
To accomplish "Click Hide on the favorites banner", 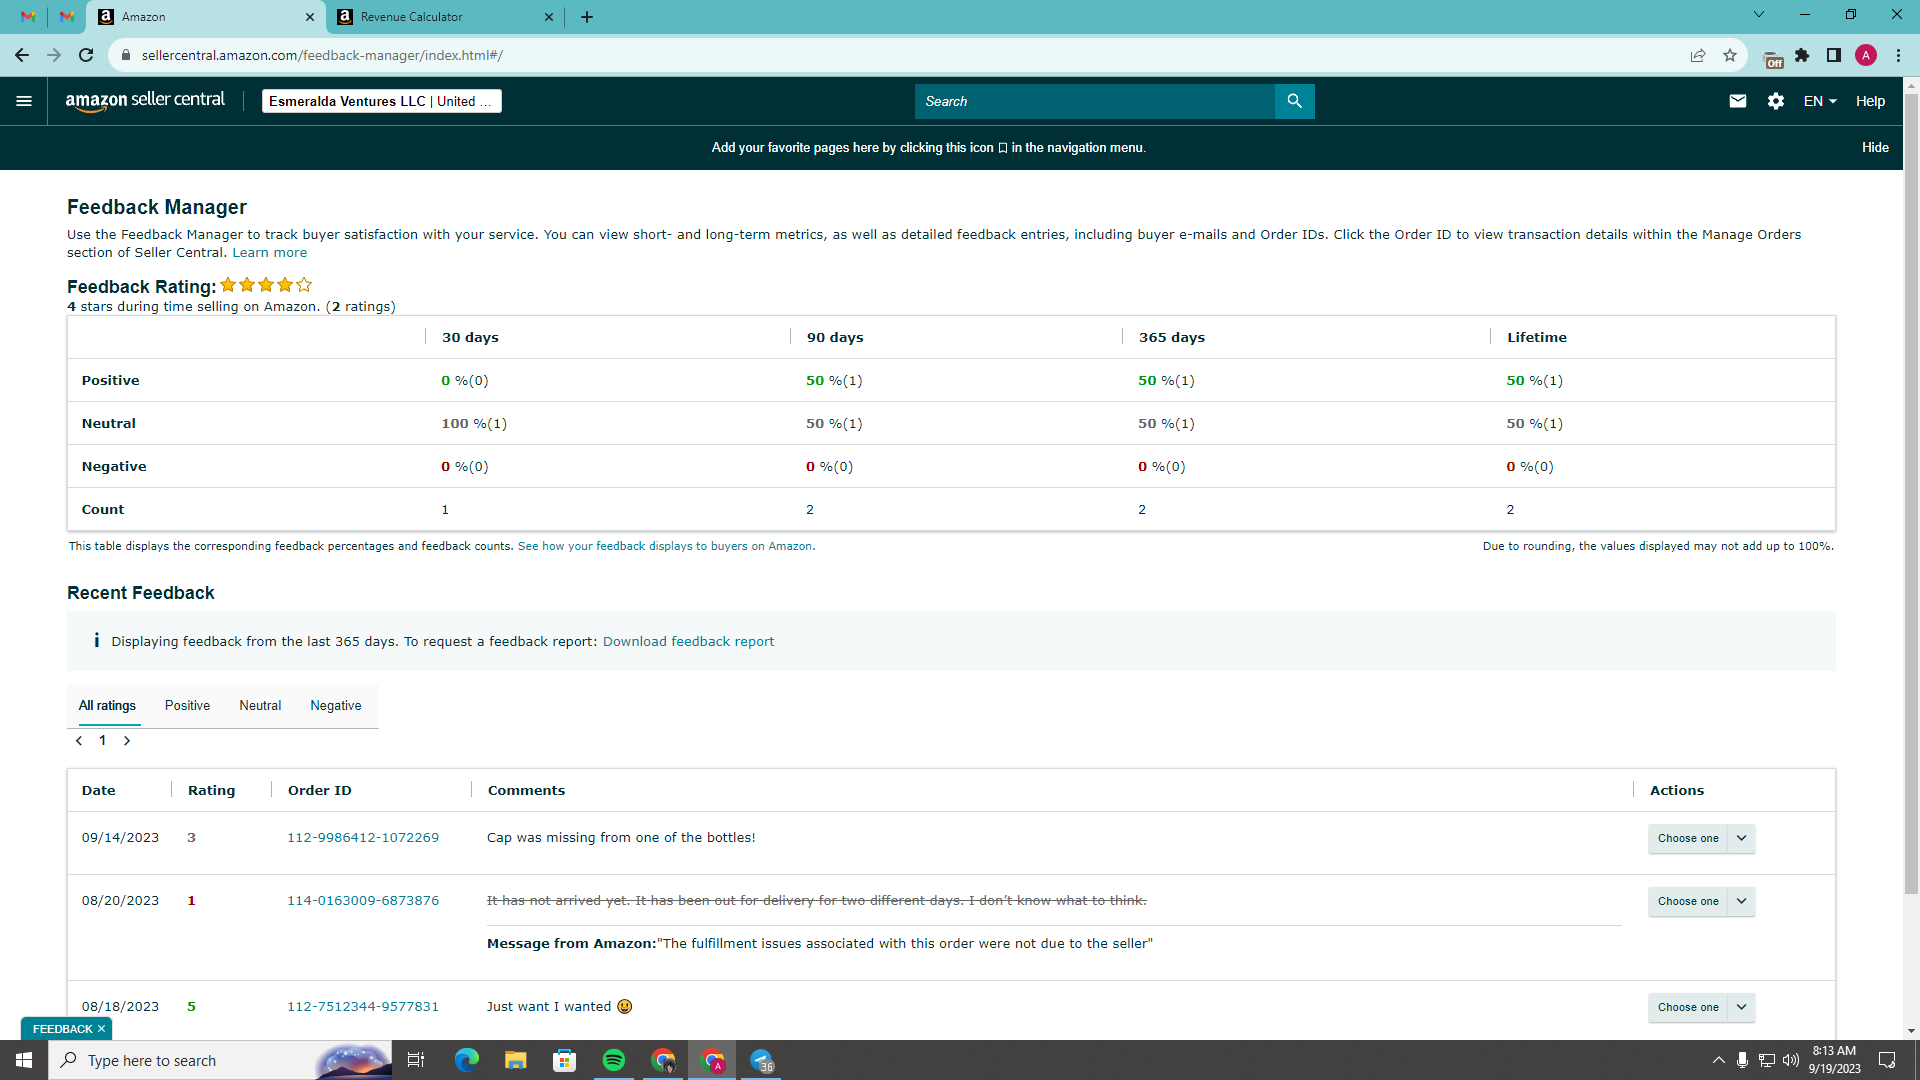I will pyautogui.click(x=1875, y=148).
